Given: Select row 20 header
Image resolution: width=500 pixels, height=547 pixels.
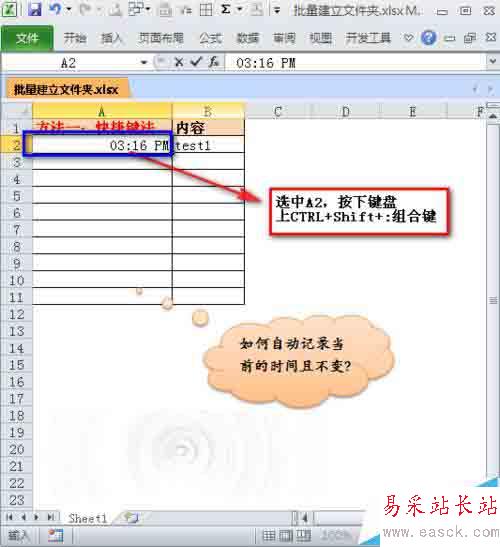Looking at the screenshot, I should pyautogui.click(x=16, y=449).
